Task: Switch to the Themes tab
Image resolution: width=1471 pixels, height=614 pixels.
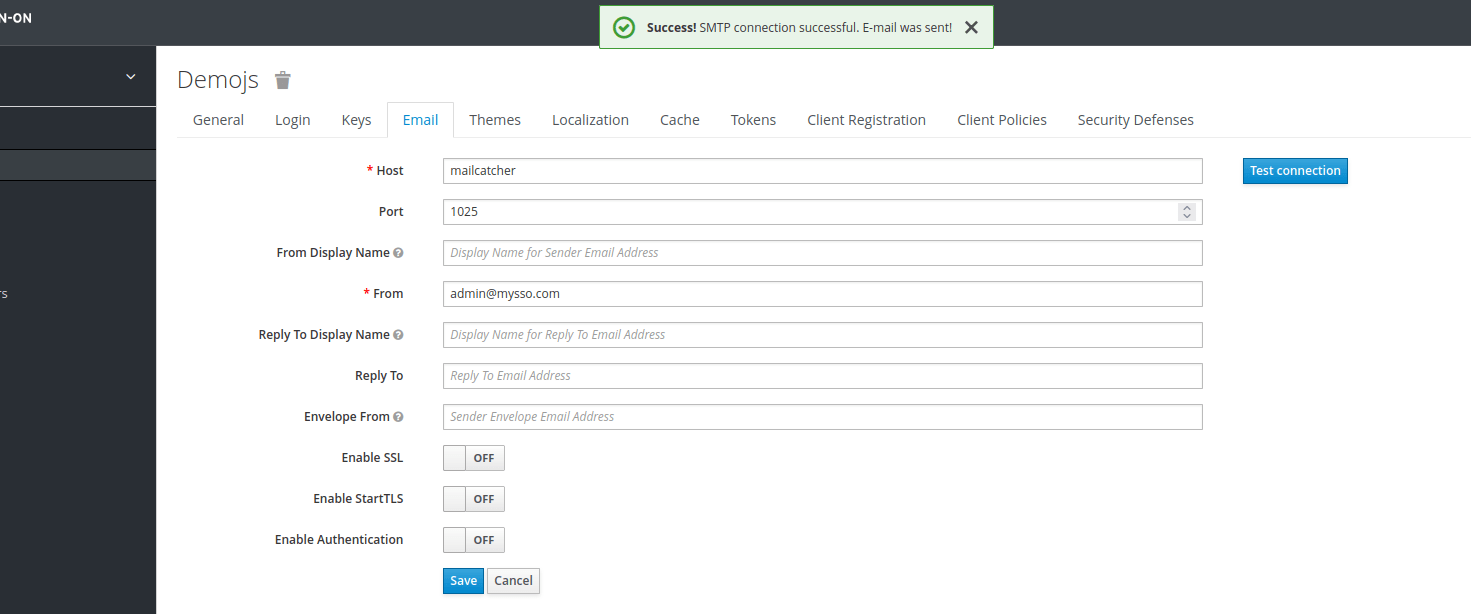Action: (x=495, y=119)
